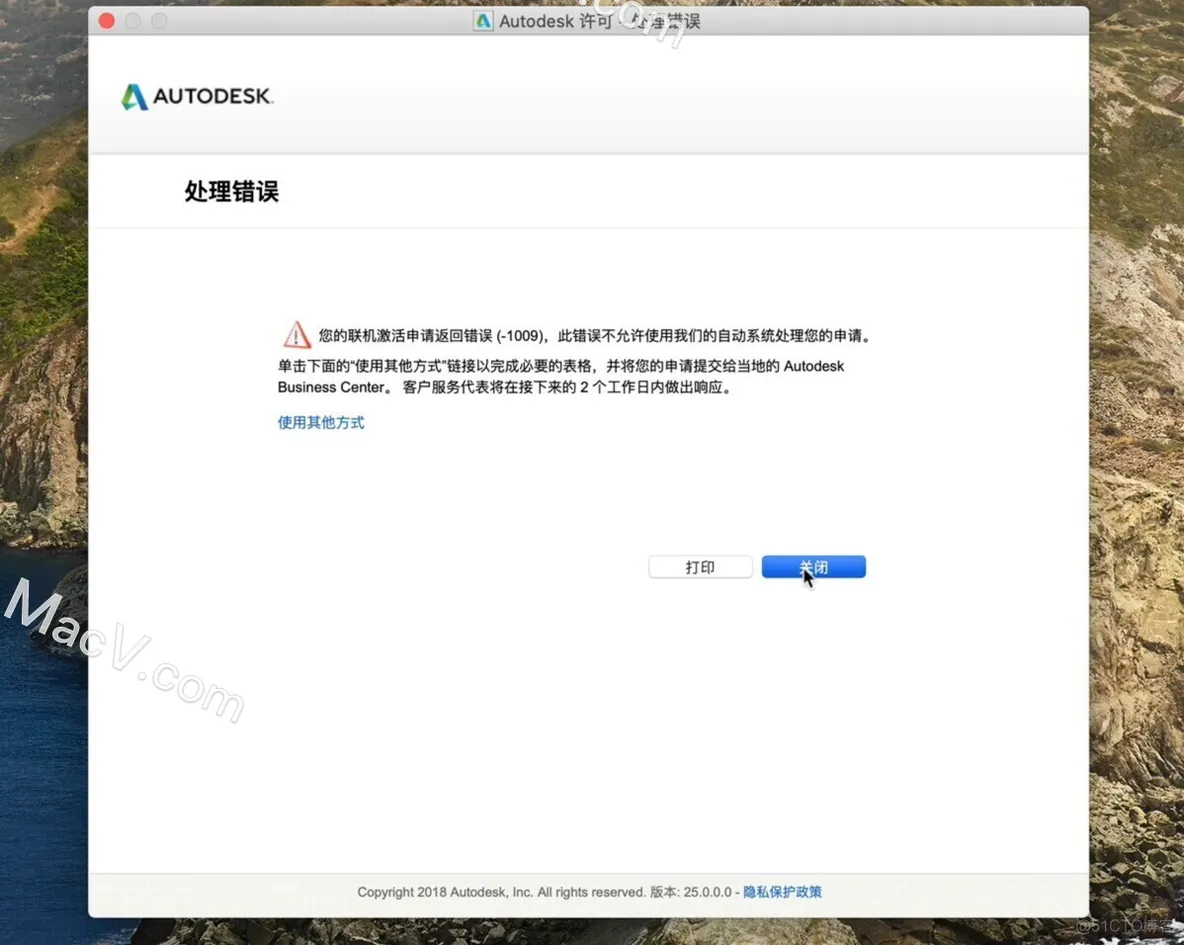Screen dimensions: 1184x945
Task: Click the red warning triangle icon
Action: point(297,335)
